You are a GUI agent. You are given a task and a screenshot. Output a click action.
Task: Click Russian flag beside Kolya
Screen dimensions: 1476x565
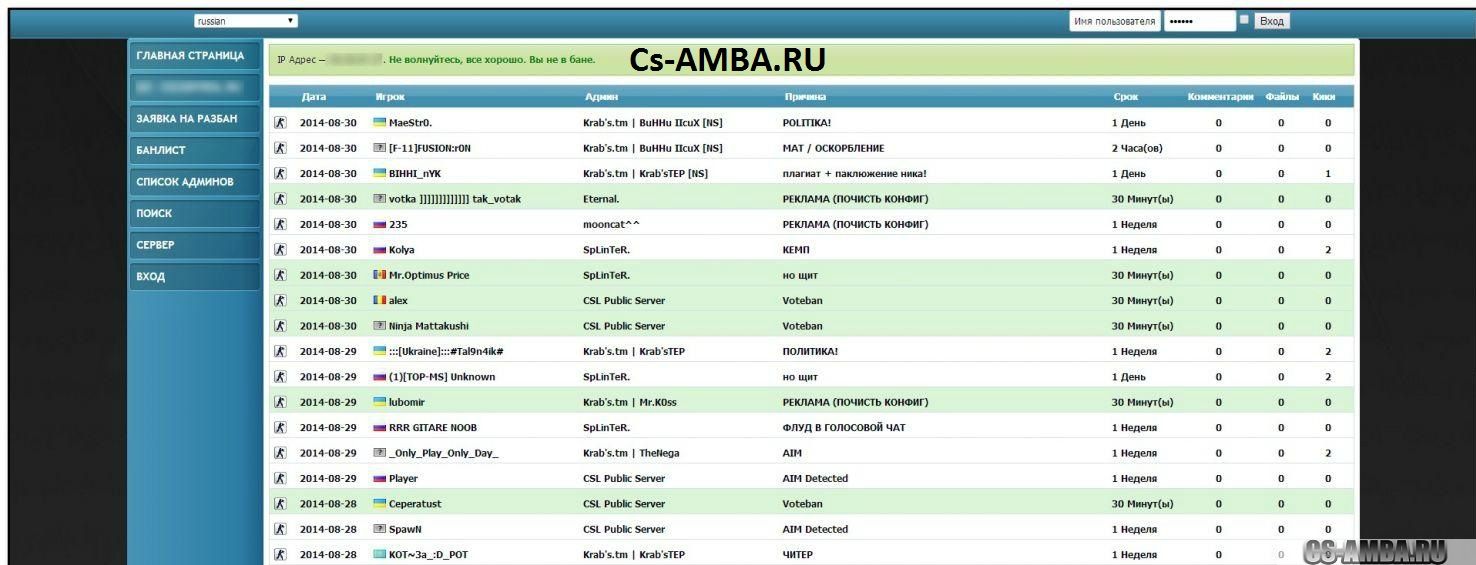[379, 250]
